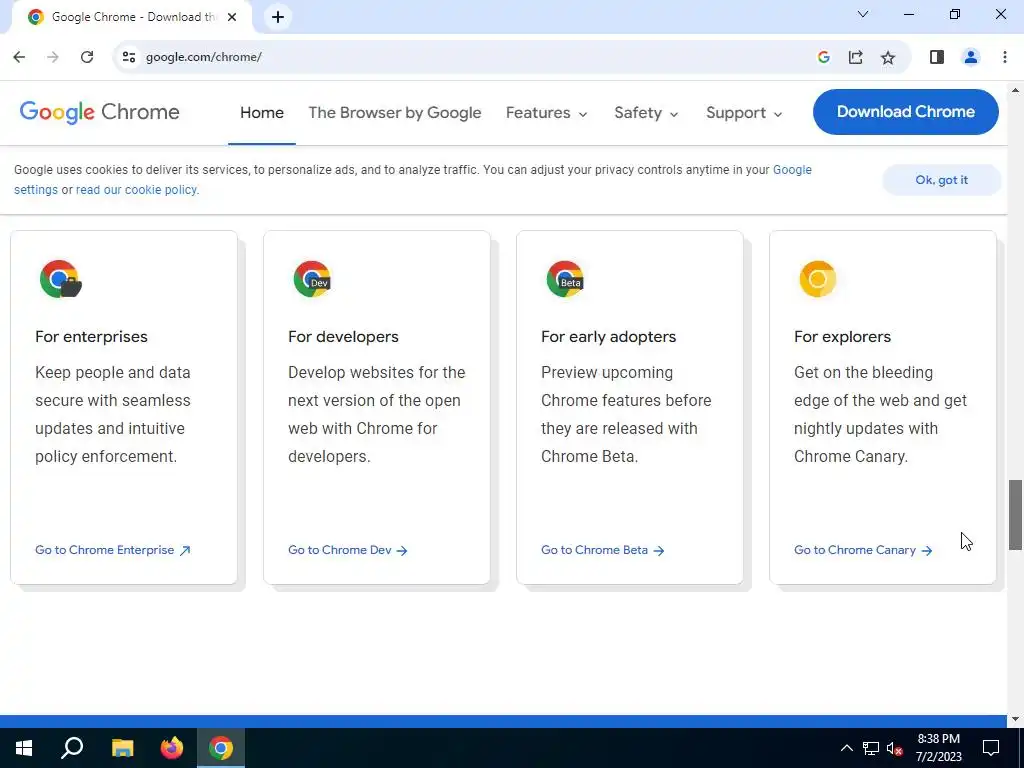
Task: Click the network status tray icon
Action: point(871,748)
